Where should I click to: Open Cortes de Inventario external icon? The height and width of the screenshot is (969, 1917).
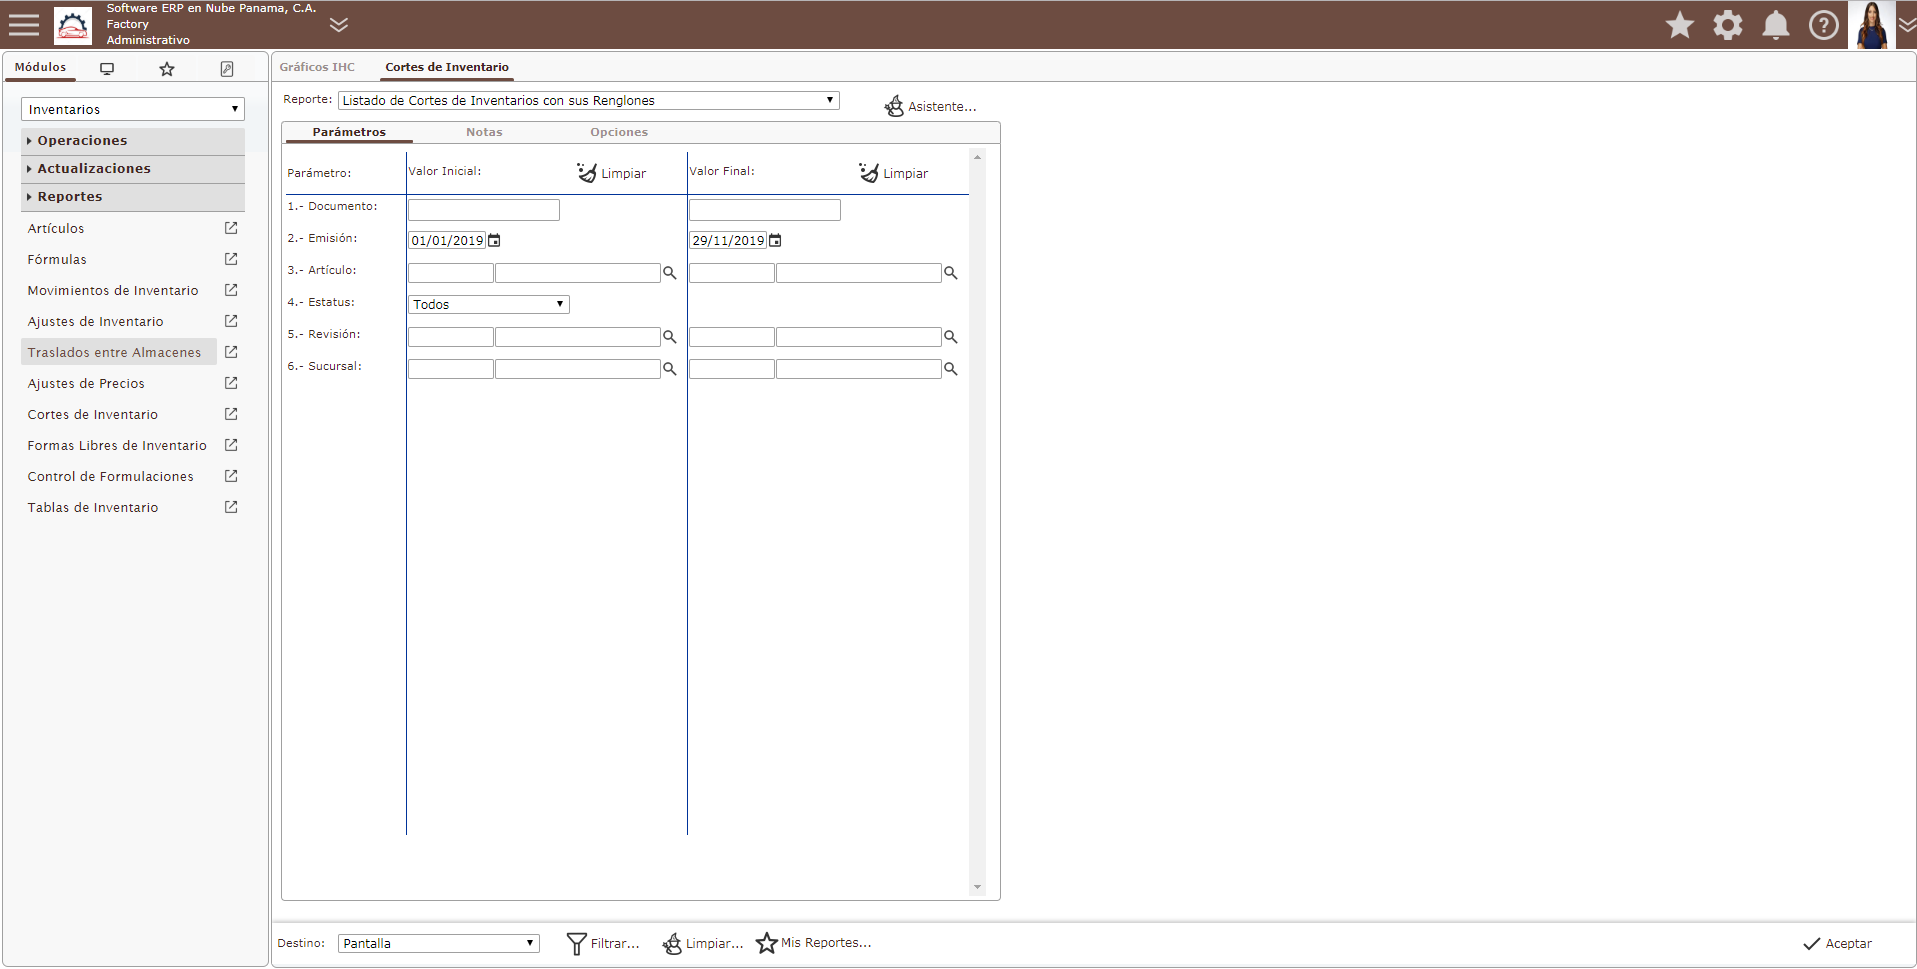click(x=231, y=414)
